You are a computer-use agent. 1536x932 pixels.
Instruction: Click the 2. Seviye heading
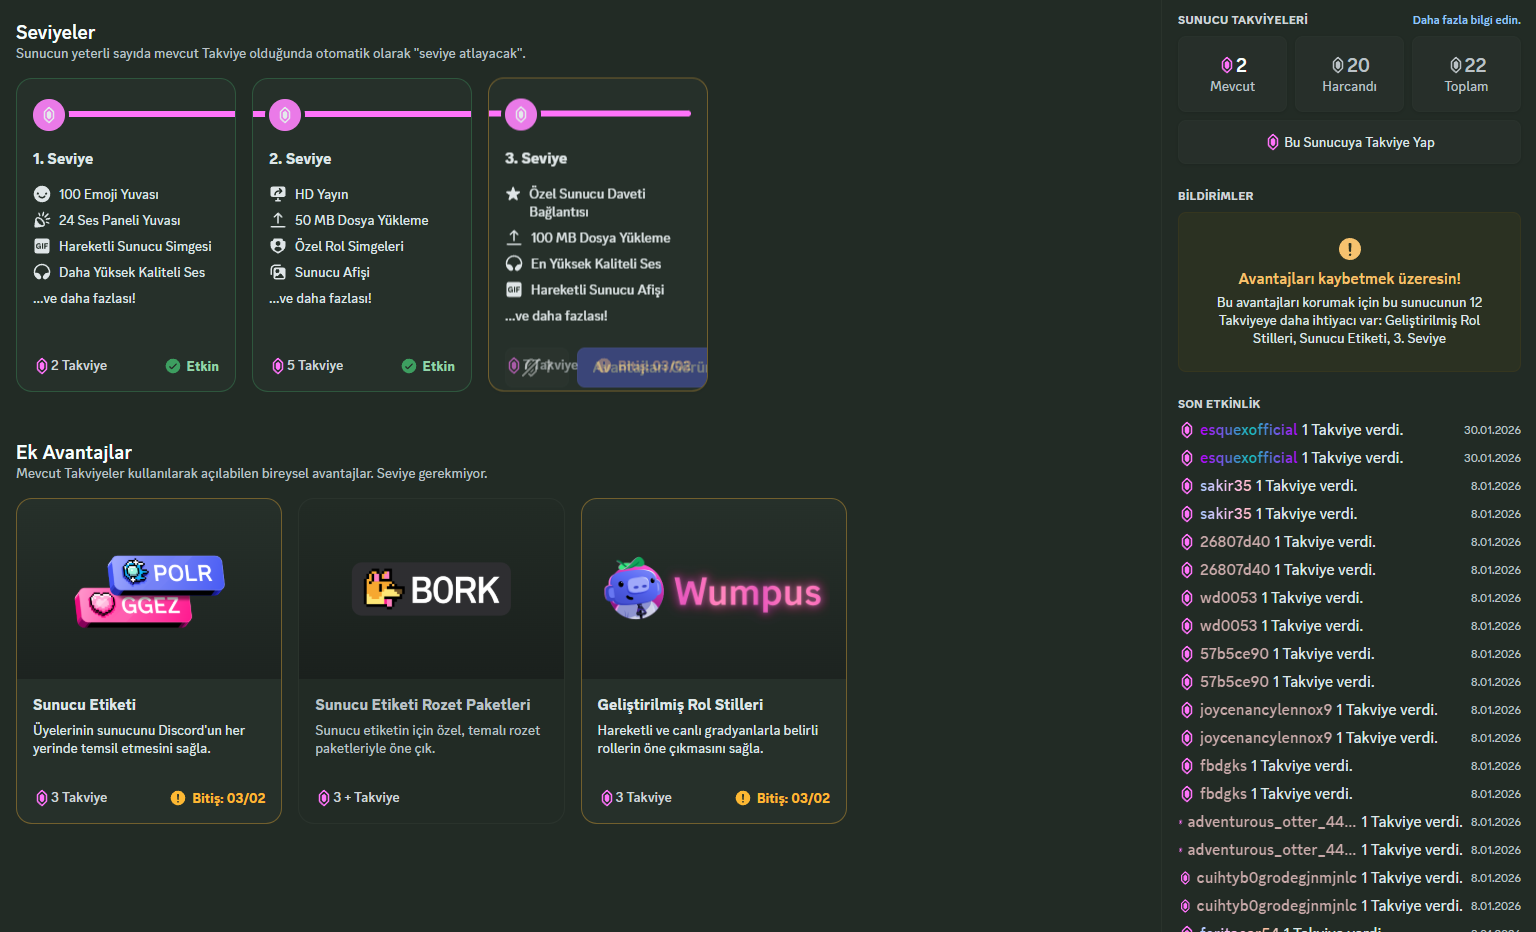(x=300, y=159)
